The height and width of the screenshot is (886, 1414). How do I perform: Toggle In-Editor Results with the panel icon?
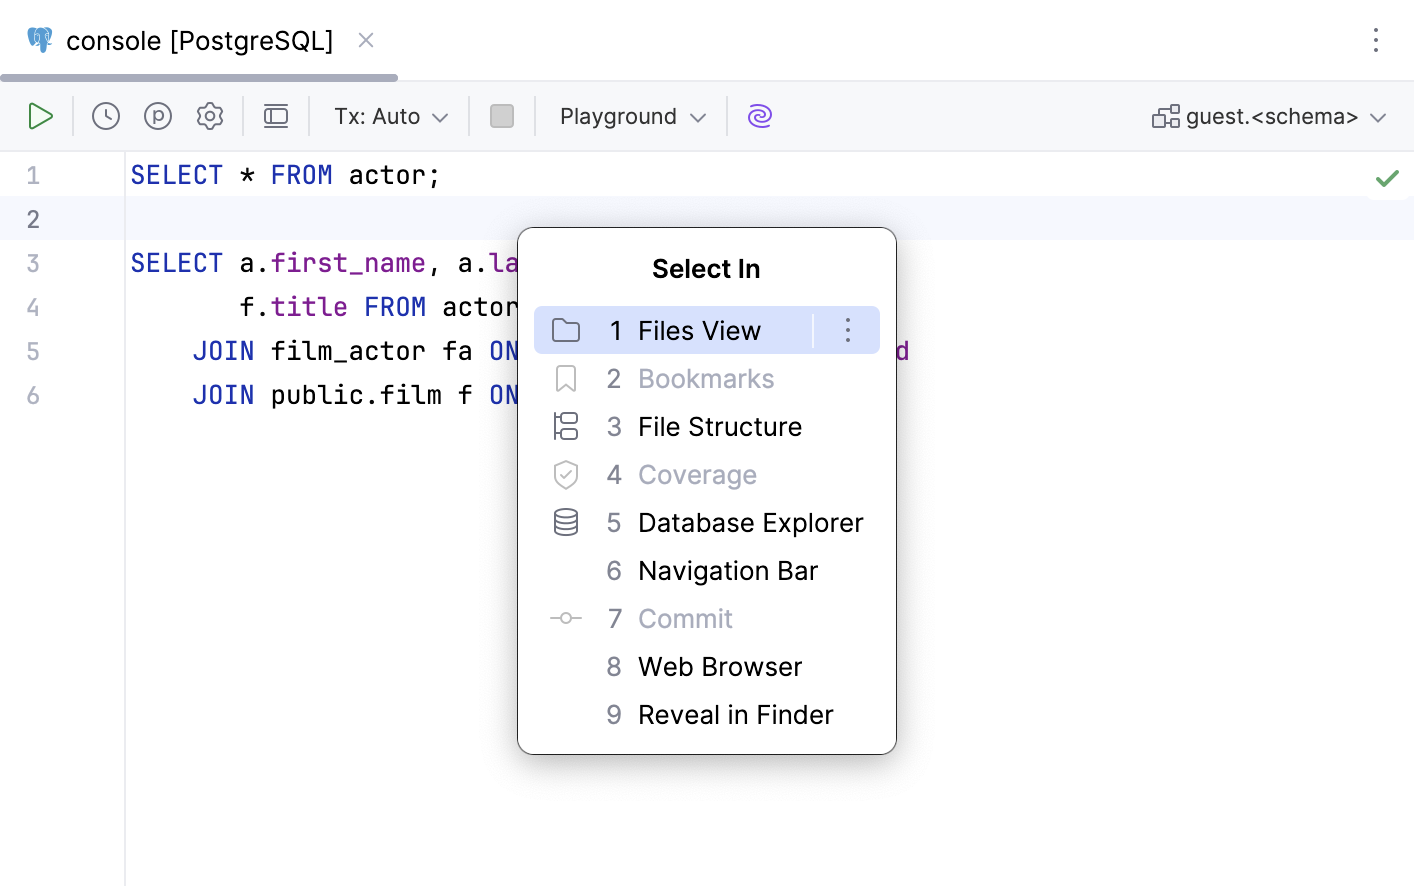click(x=276, y=116)
